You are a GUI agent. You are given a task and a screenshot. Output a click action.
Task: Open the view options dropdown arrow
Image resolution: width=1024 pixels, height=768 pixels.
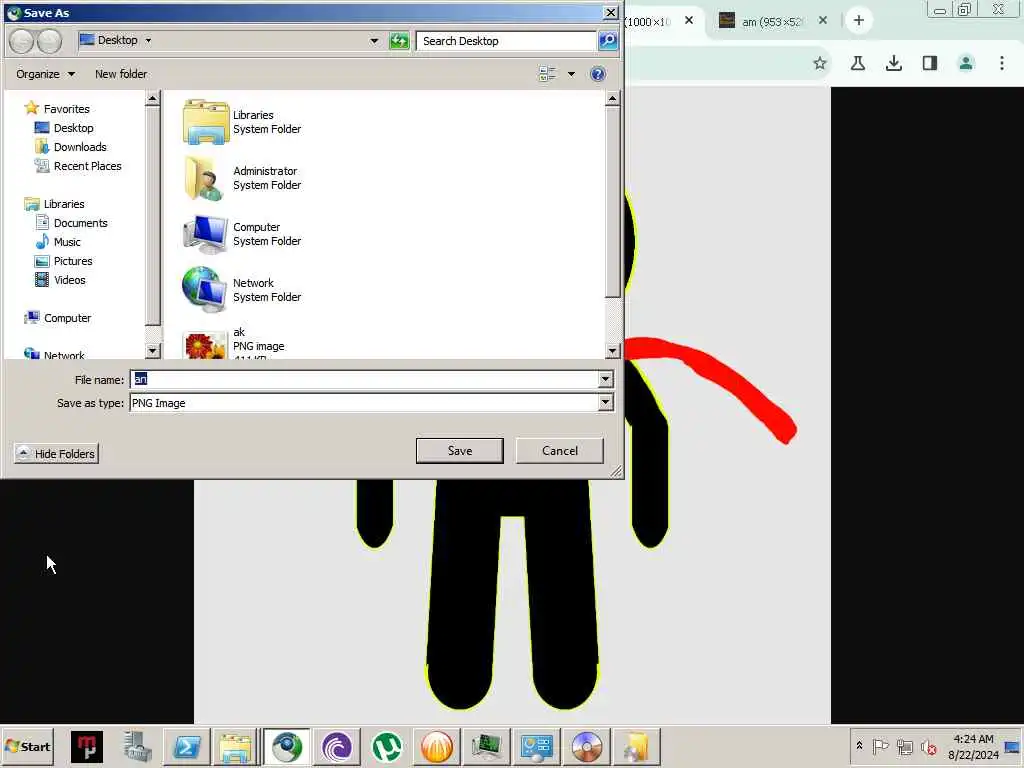[571, 74]
